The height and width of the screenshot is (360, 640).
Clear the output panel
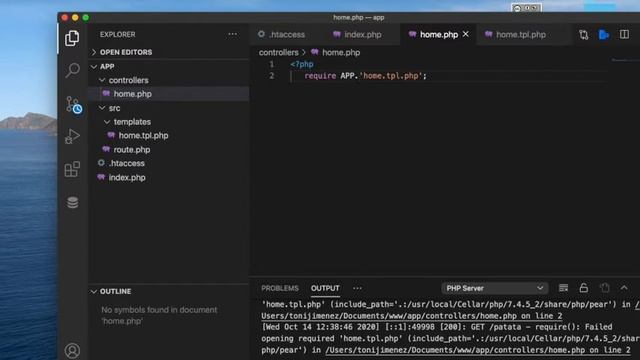563,288
